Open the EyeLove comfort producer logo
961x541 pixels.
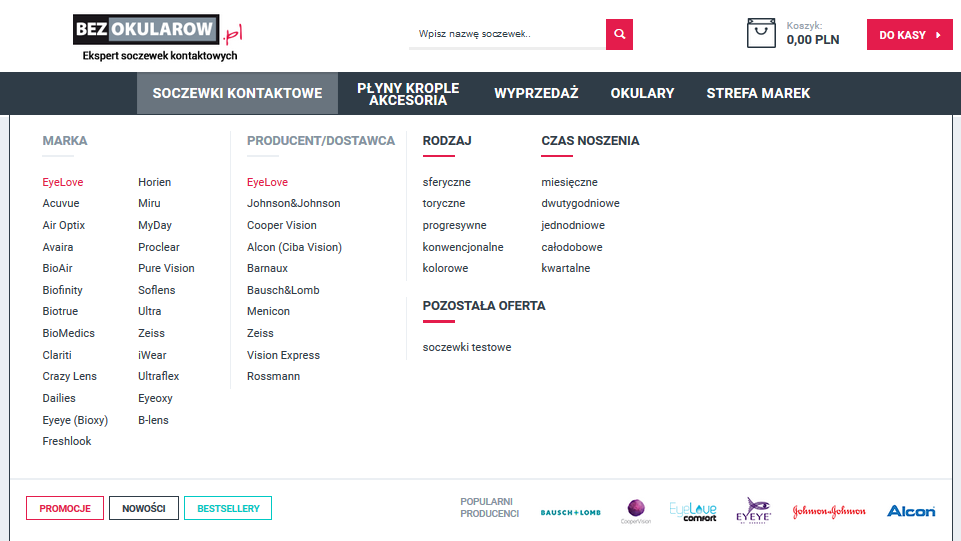[693, 512]
